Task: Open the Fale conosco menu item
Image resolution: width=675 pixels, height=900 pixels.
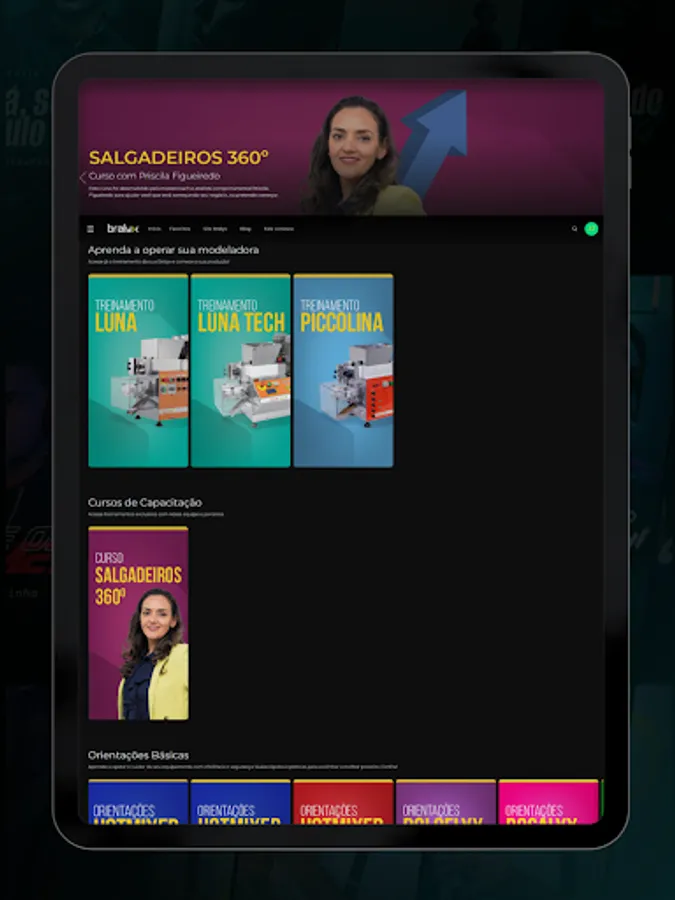Action: click(x=278, y=229)
